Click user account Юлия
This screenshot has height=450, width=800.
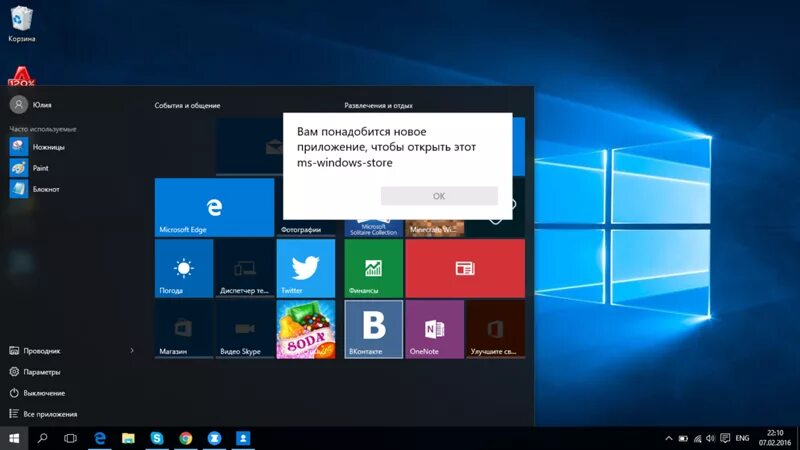tap(31, 105)
